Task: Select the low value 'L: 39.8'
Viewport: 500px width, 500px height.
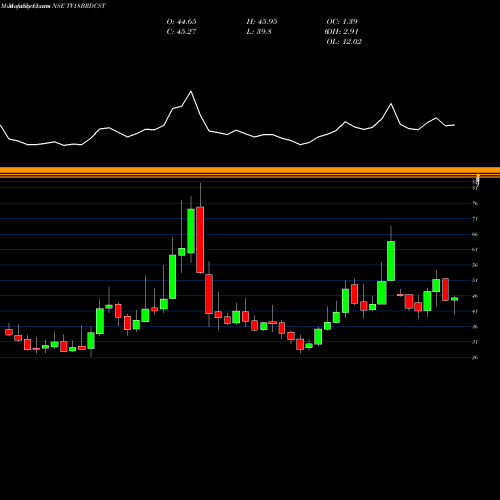Action: [259, 32]
